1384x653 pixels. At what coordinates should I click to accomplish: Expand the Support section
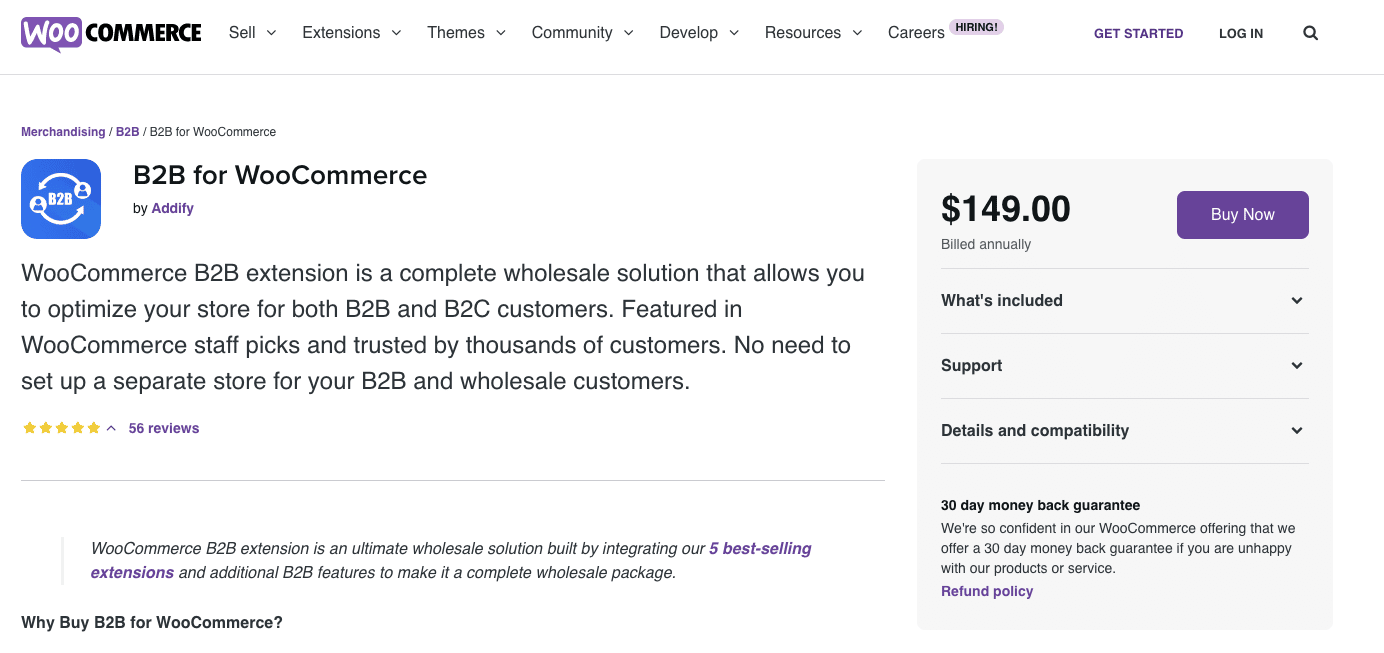tap(1125, 366)
